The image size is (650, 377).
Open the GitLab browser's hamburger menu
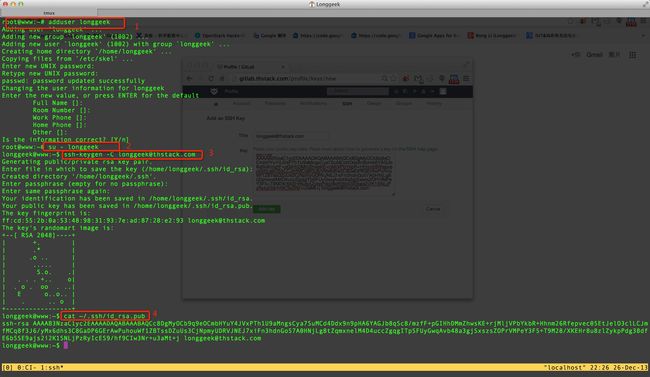coord(466,78)
